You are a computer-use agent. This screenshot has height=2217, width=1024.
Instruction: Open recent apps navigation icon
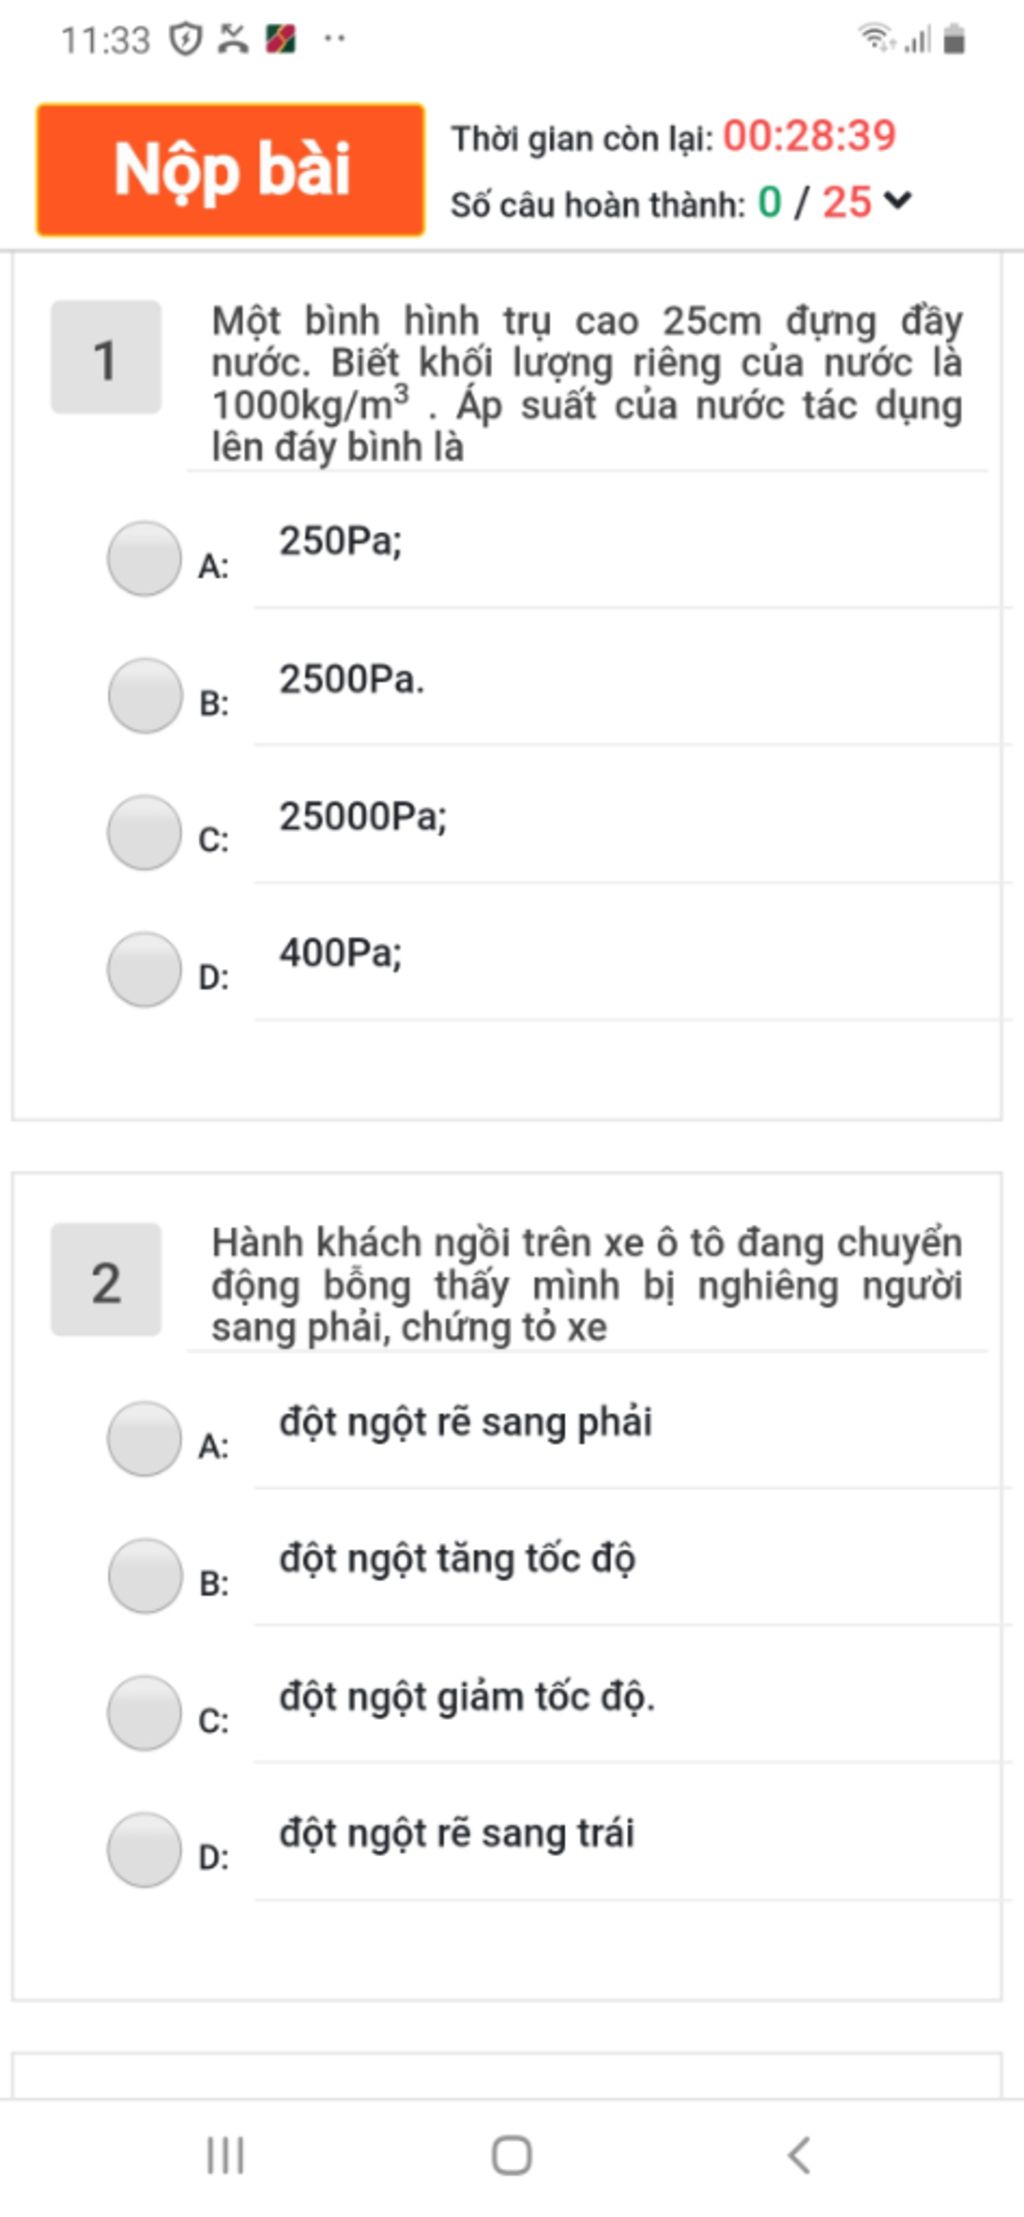coord(225,2155)
